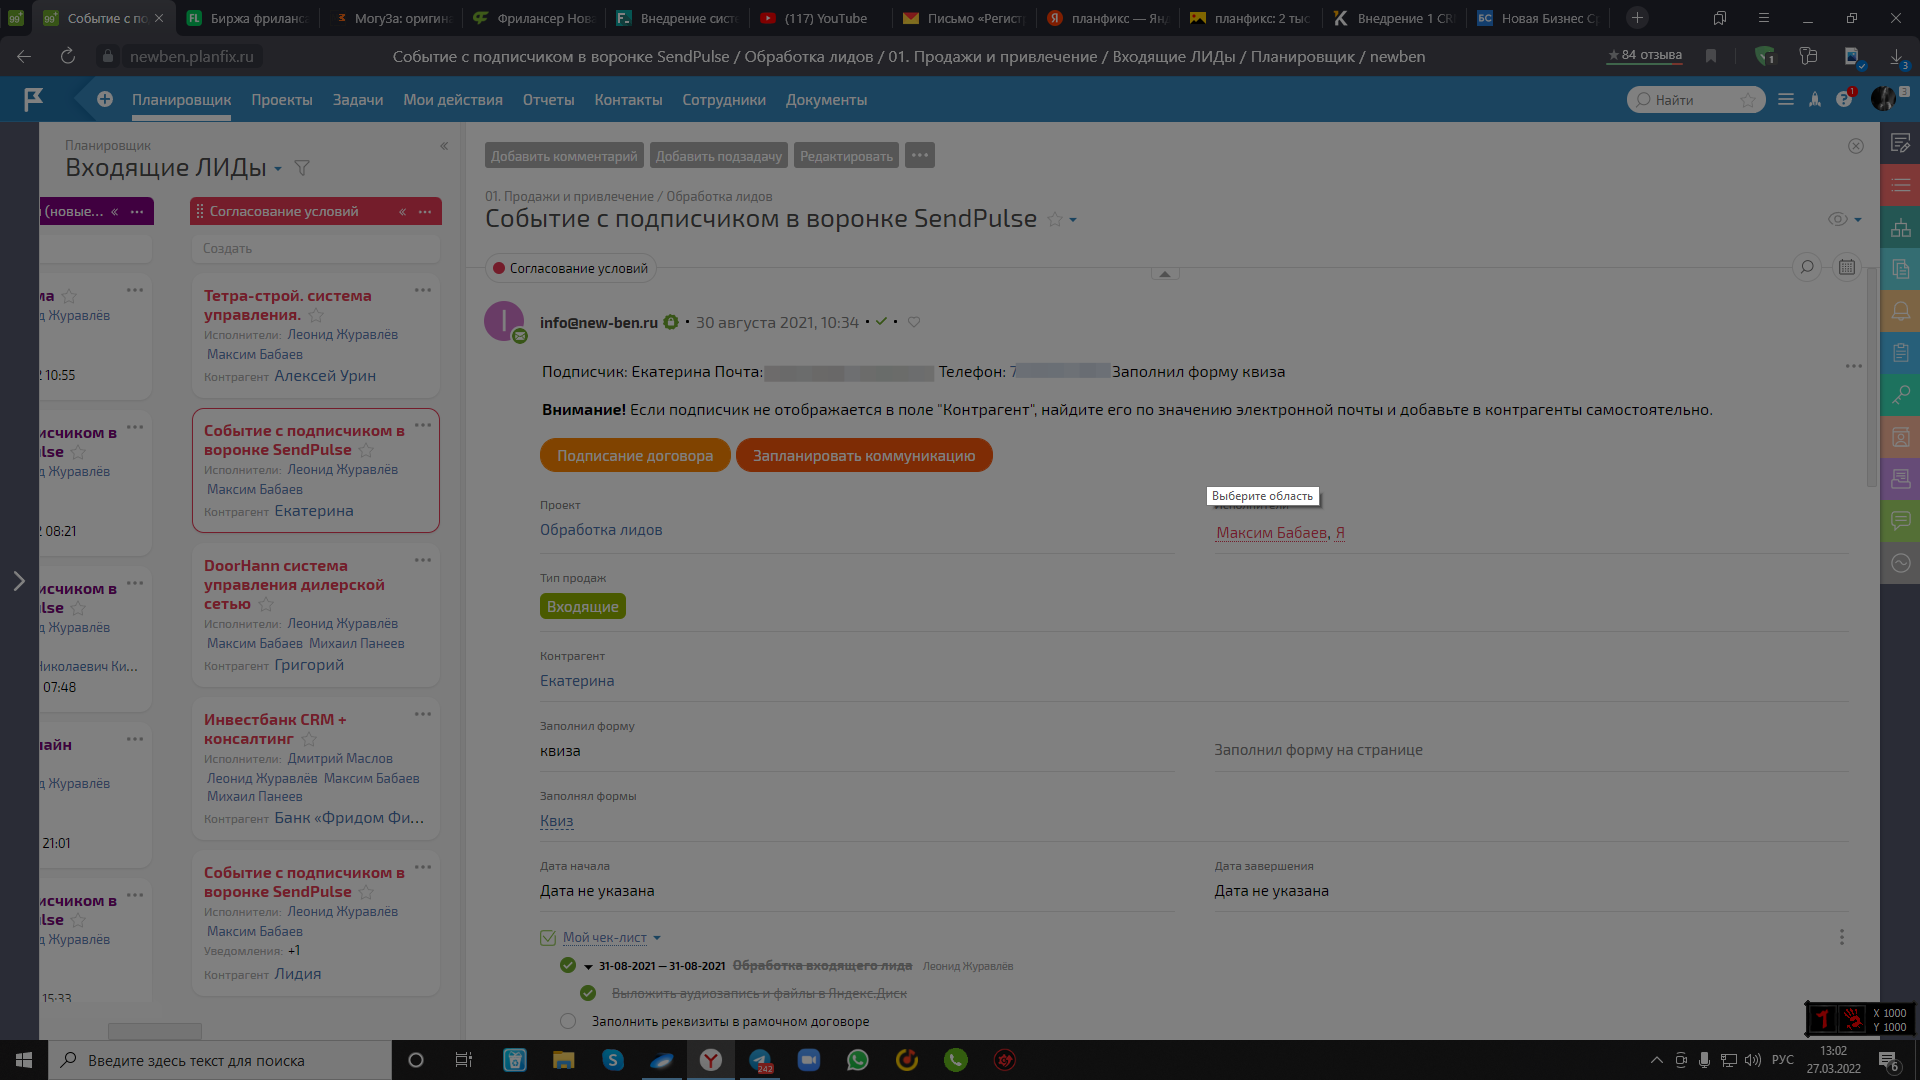Expand the left edge sidebar arrow
The height and width of the screenshot is (1080, 1920).
(19, 581)
